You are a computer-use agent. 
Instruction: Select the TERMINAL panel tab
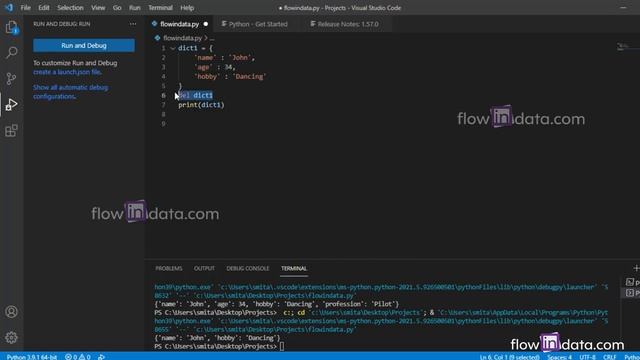(x=294, y=268)
